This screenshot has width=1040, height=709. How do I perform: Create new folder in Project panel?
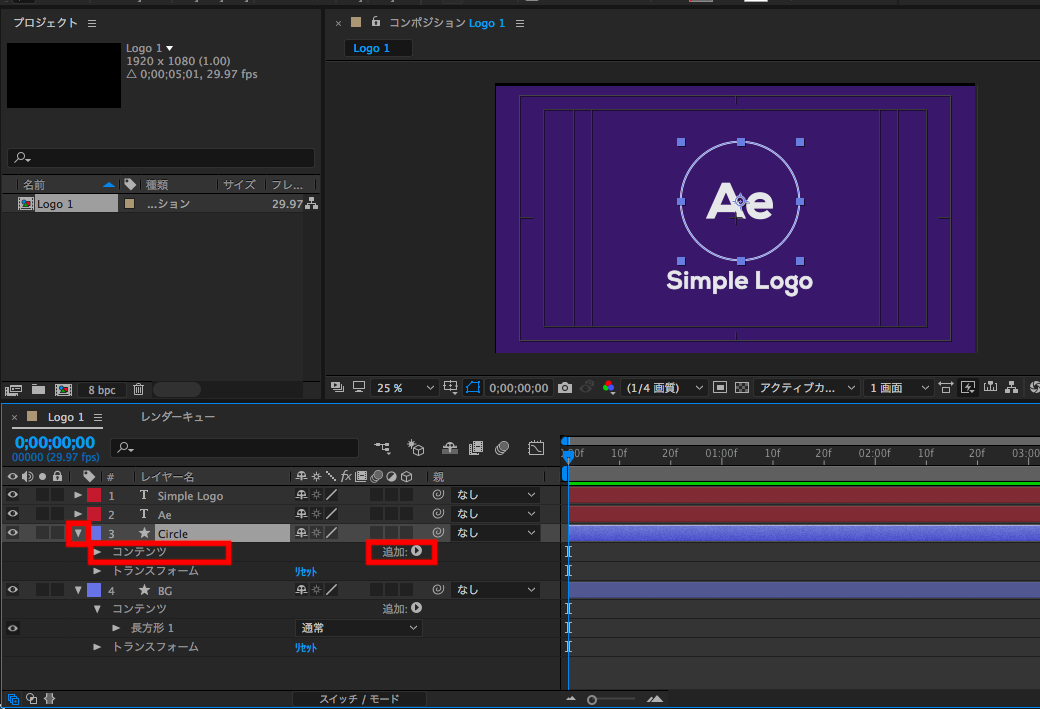click(x=38, y=390)
